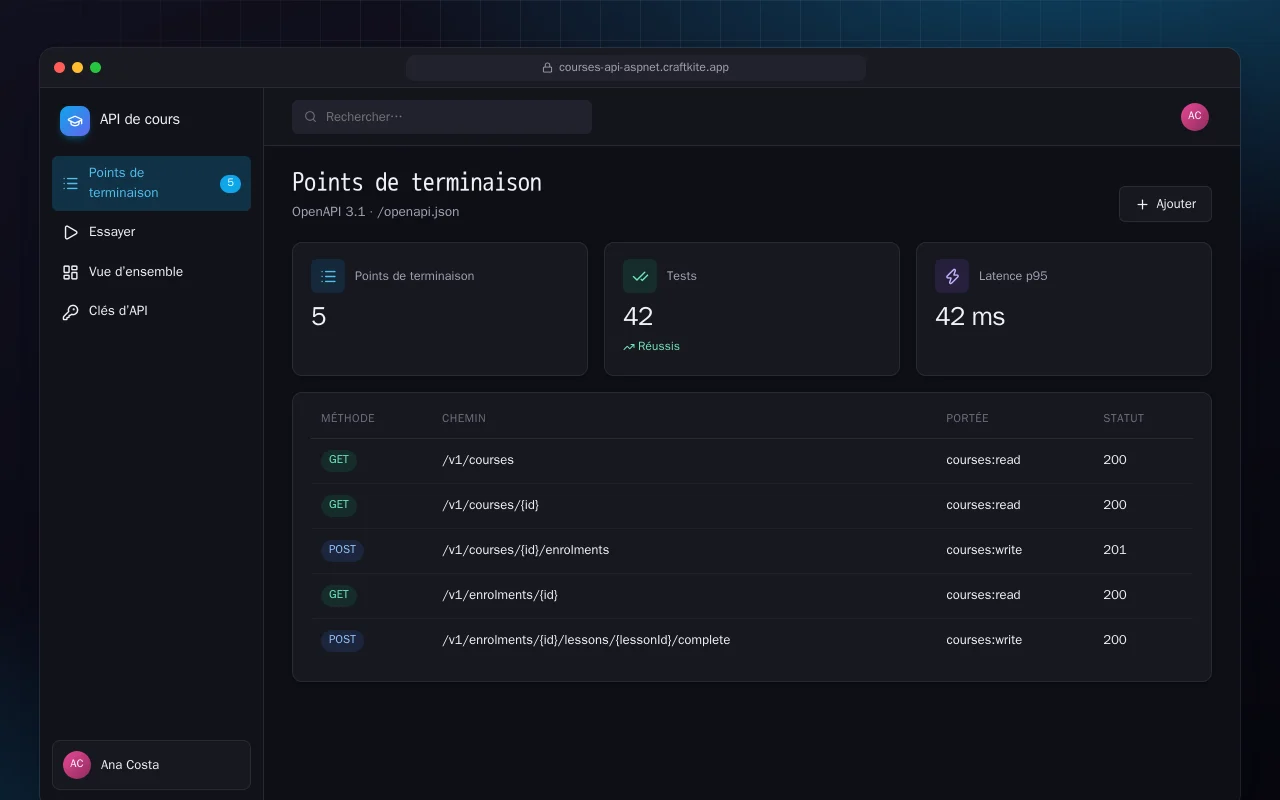The image size is (1280, 800).
Task: Click the badge showing 5 in the sidebar
Action: (230, 183)
